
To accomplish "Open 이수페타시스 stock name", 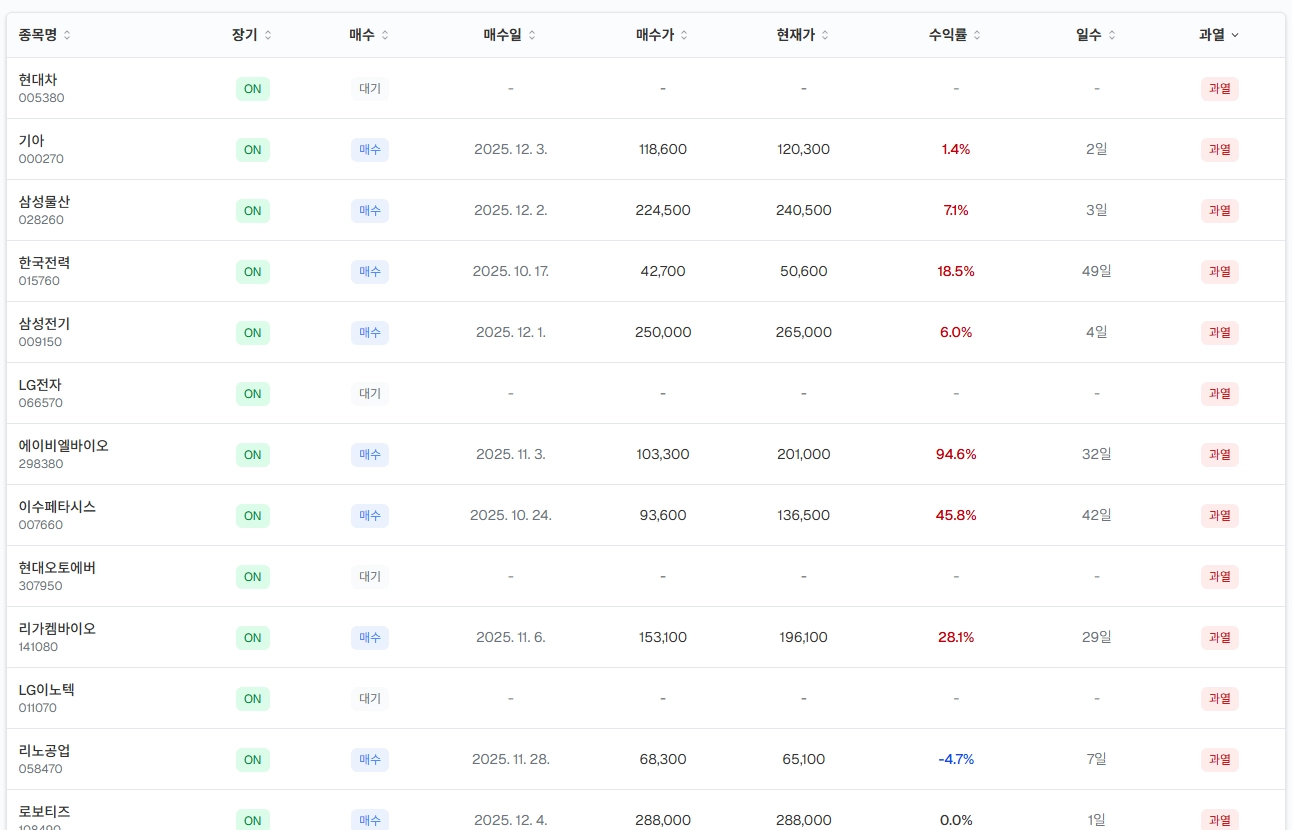I will tap(57, 507).
